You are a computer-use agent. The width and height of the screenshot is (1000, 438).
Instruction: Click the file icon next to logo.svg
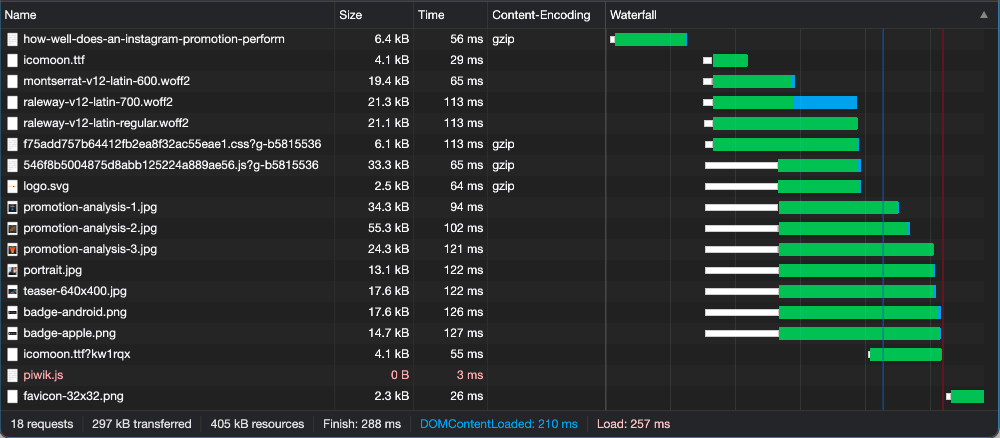pos(13,186)
